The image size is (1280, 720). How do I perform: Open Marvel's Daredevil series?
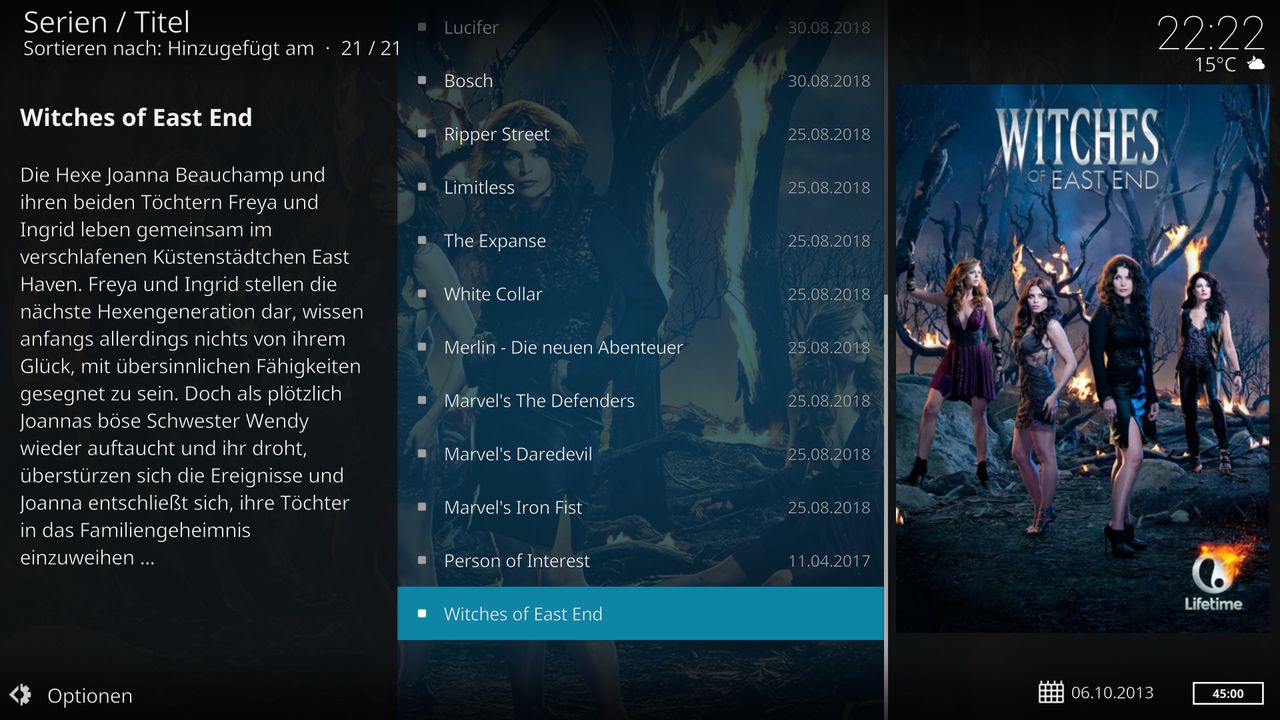641,454
